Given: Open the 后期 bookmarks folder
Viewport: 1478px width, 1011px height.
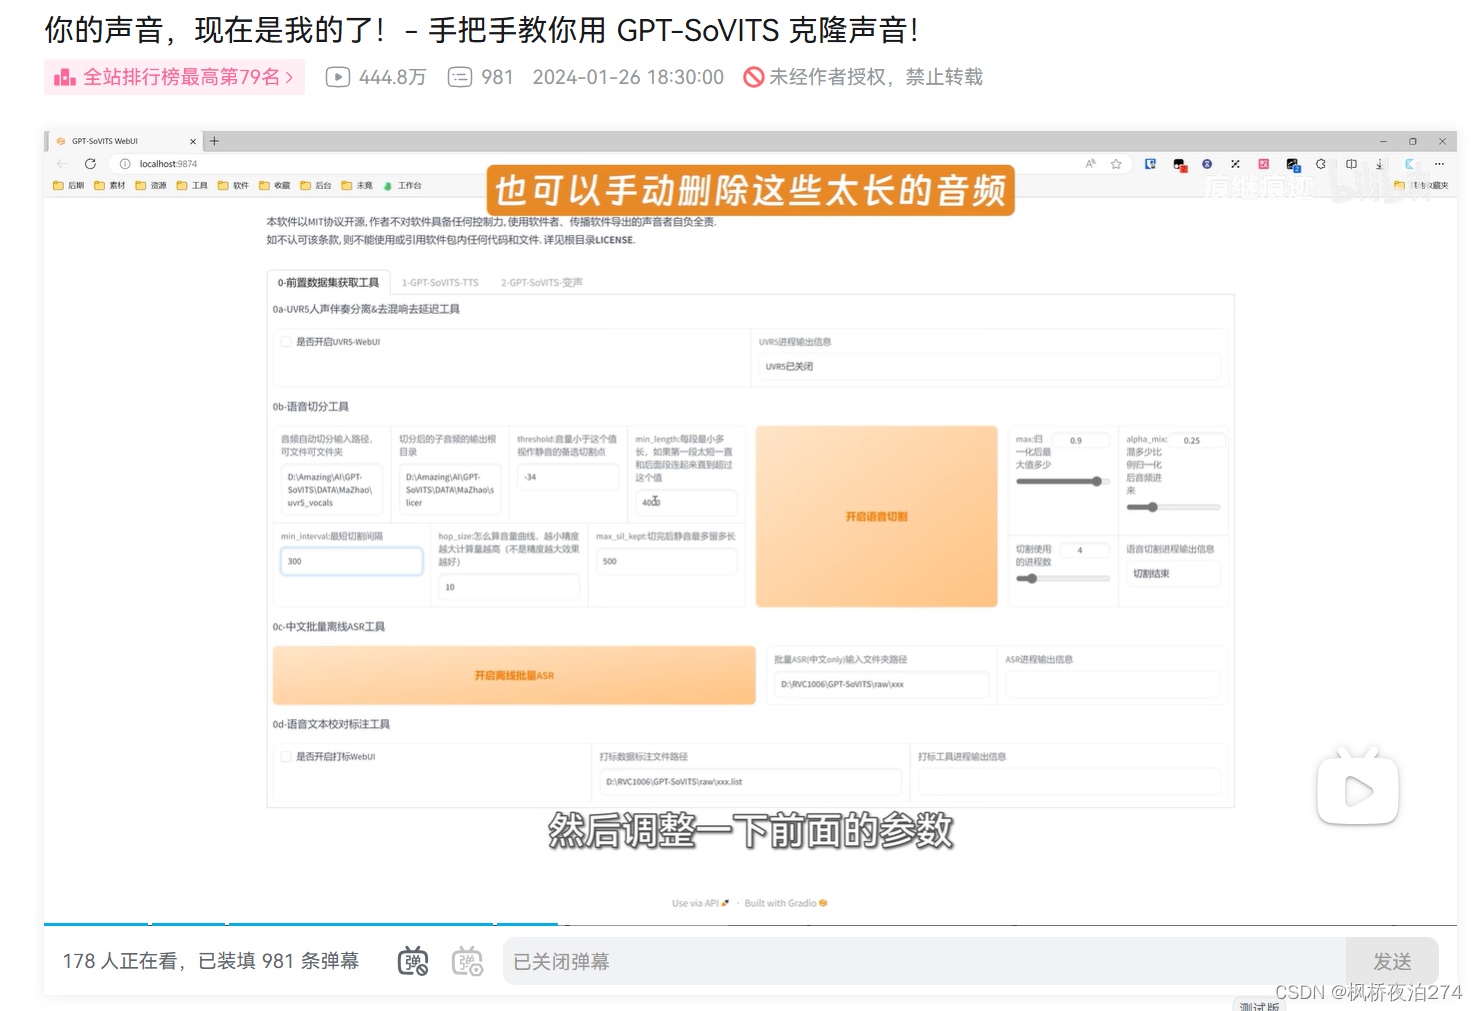Looking at the screenshot, I should pyautogui.click(x=70, y=185).
